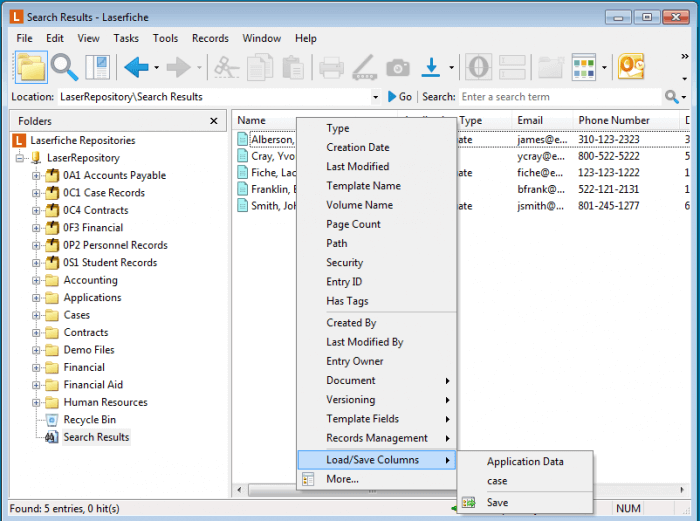Click the horizontal scrollbar left arrow
700x521 pixels.
coord(239,490)
